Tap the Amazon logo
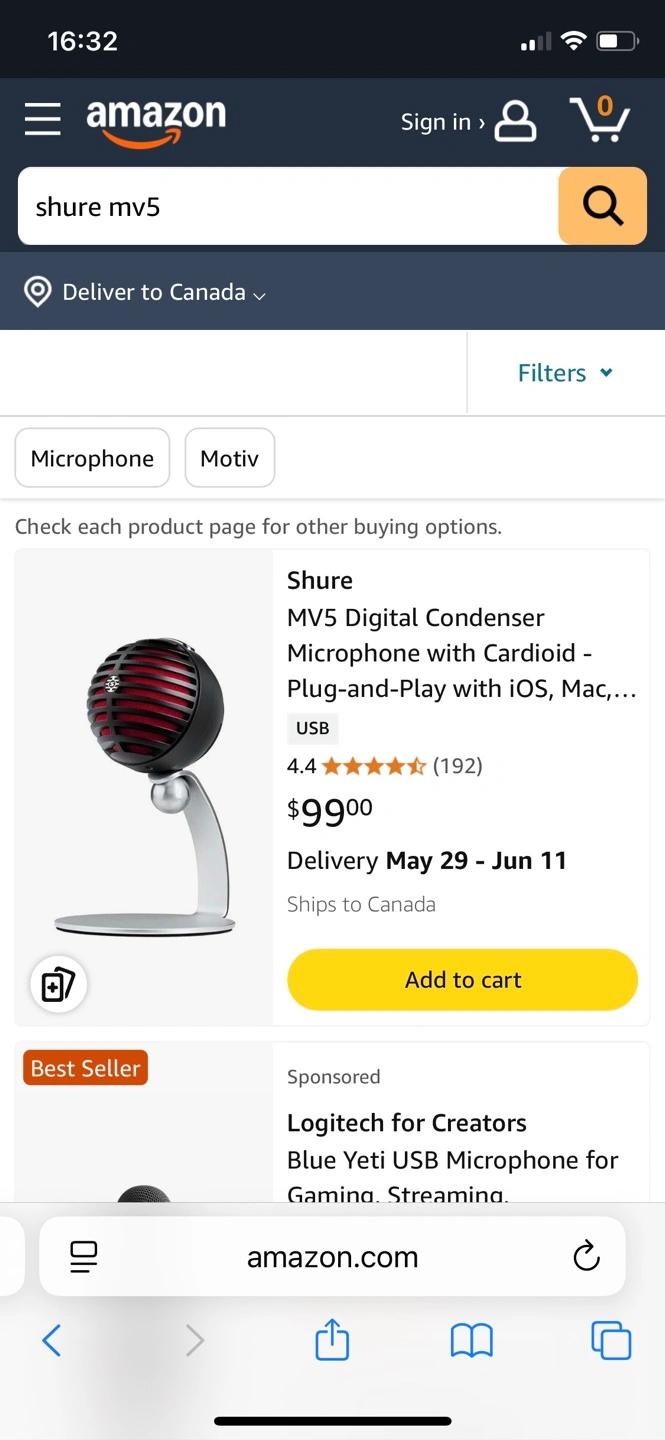 point(156,121)
